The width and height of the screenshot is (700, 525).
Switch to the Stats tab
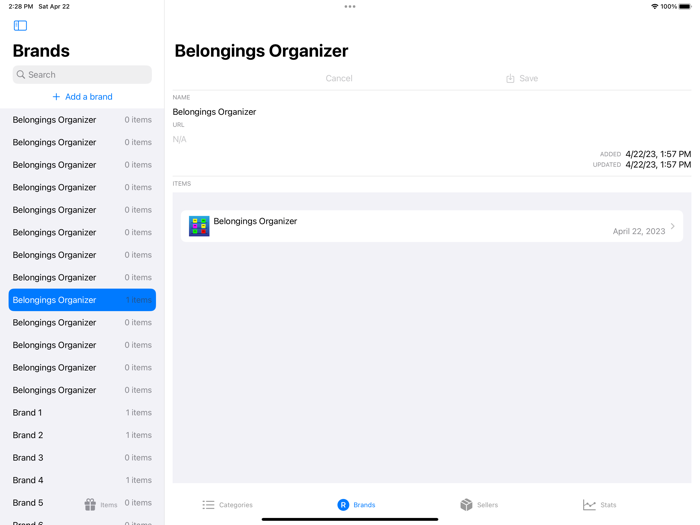click(x=600, y=504)
